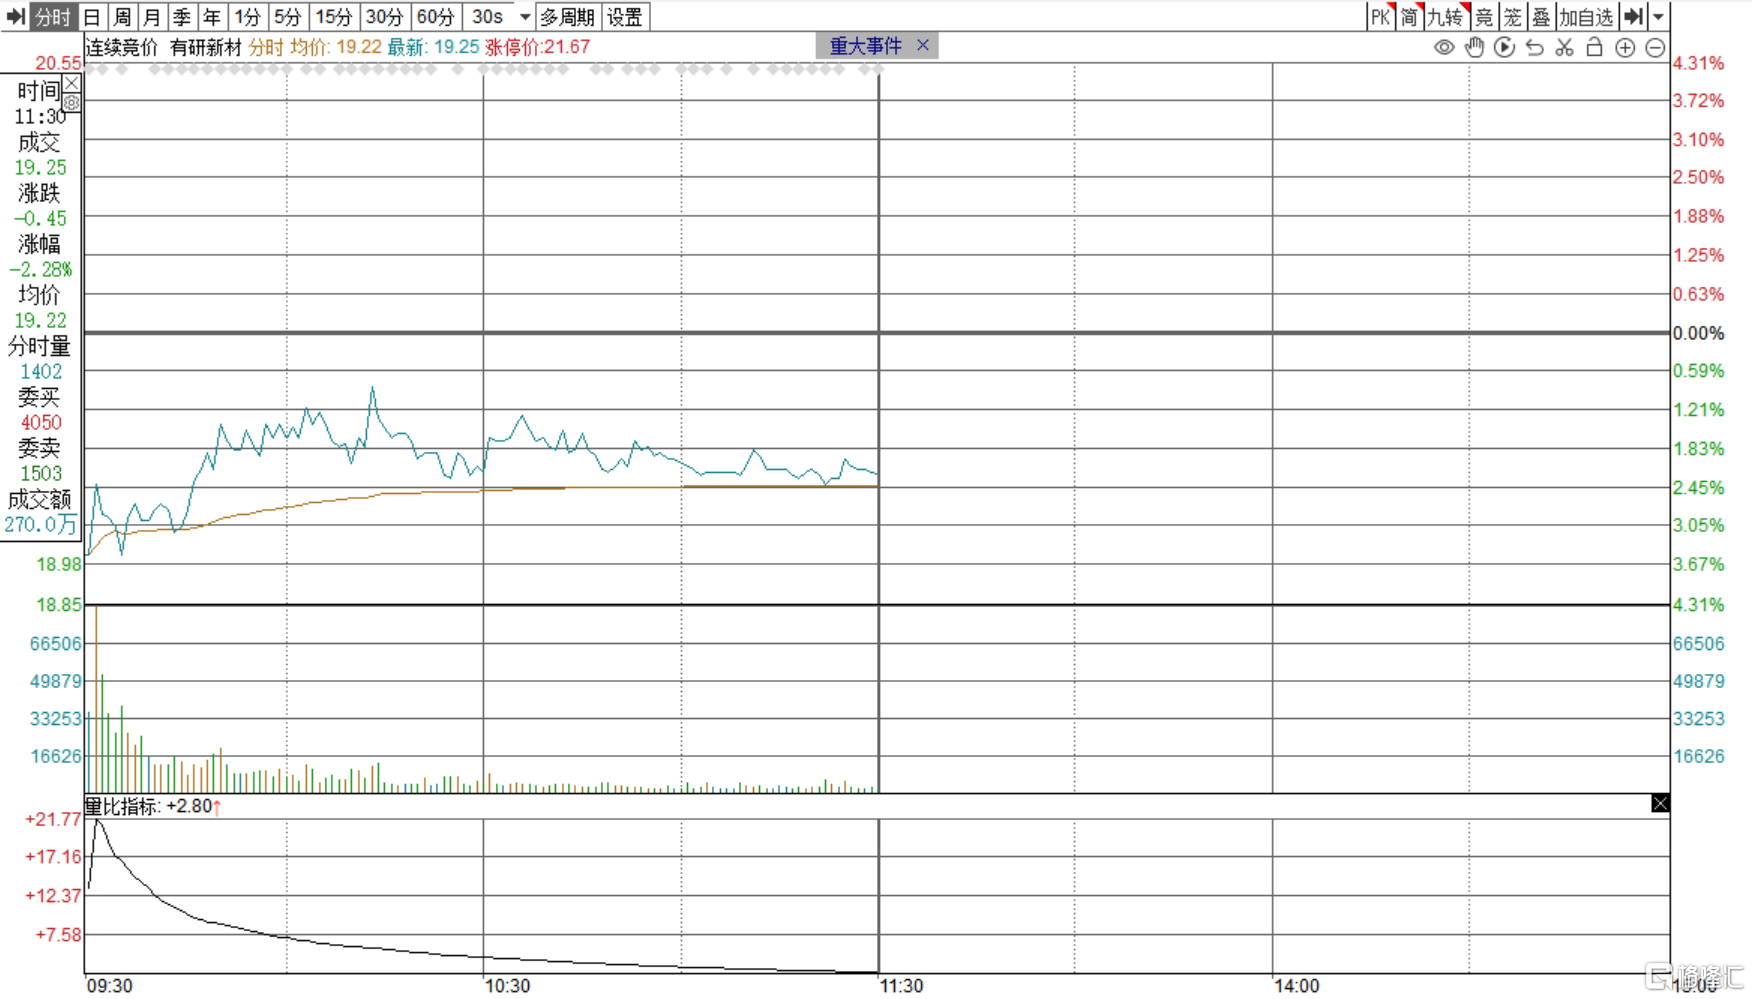Image resolution: width=1752 pixels, height=999 pixels.
Task: Click the undo arrow icon
Action: coord(1534,47)
